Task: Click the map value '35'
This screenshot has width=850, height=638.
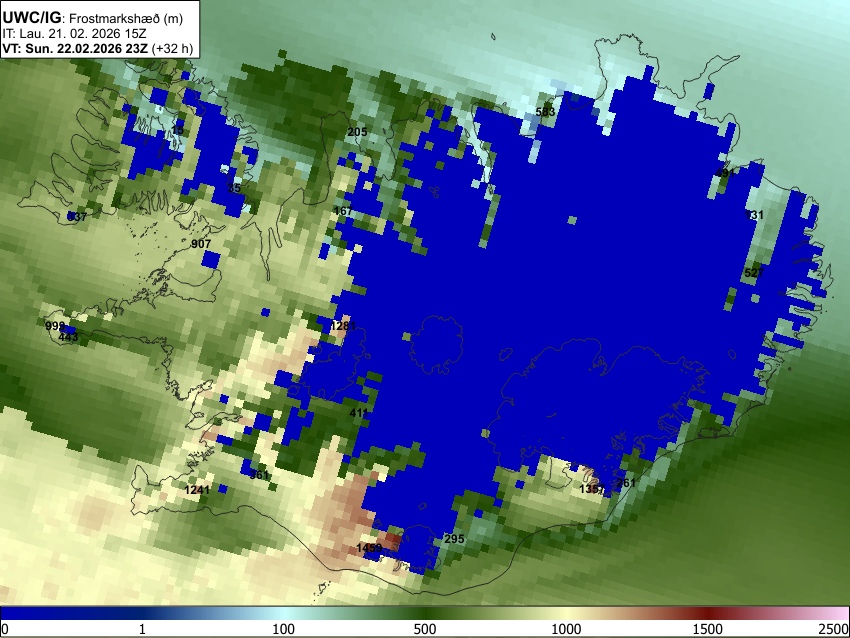Action: click(234, 188)
